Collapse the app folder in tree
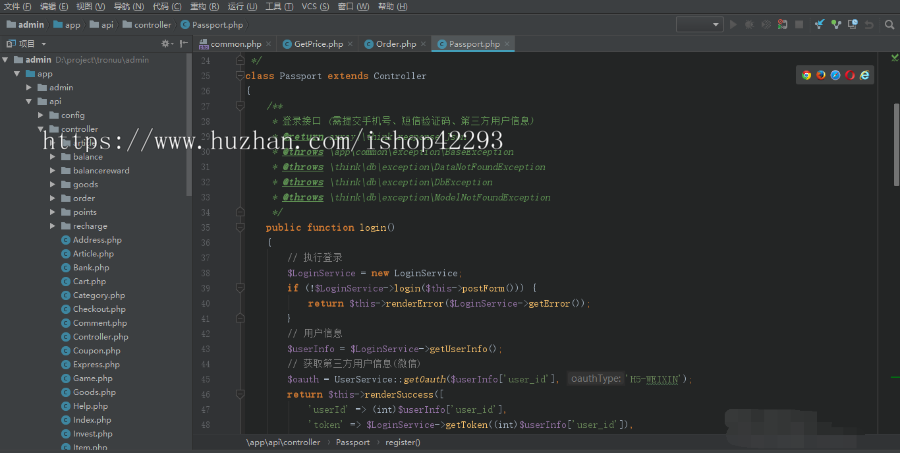The height and width of the screenshot is (453, 900). pos(17,73)
